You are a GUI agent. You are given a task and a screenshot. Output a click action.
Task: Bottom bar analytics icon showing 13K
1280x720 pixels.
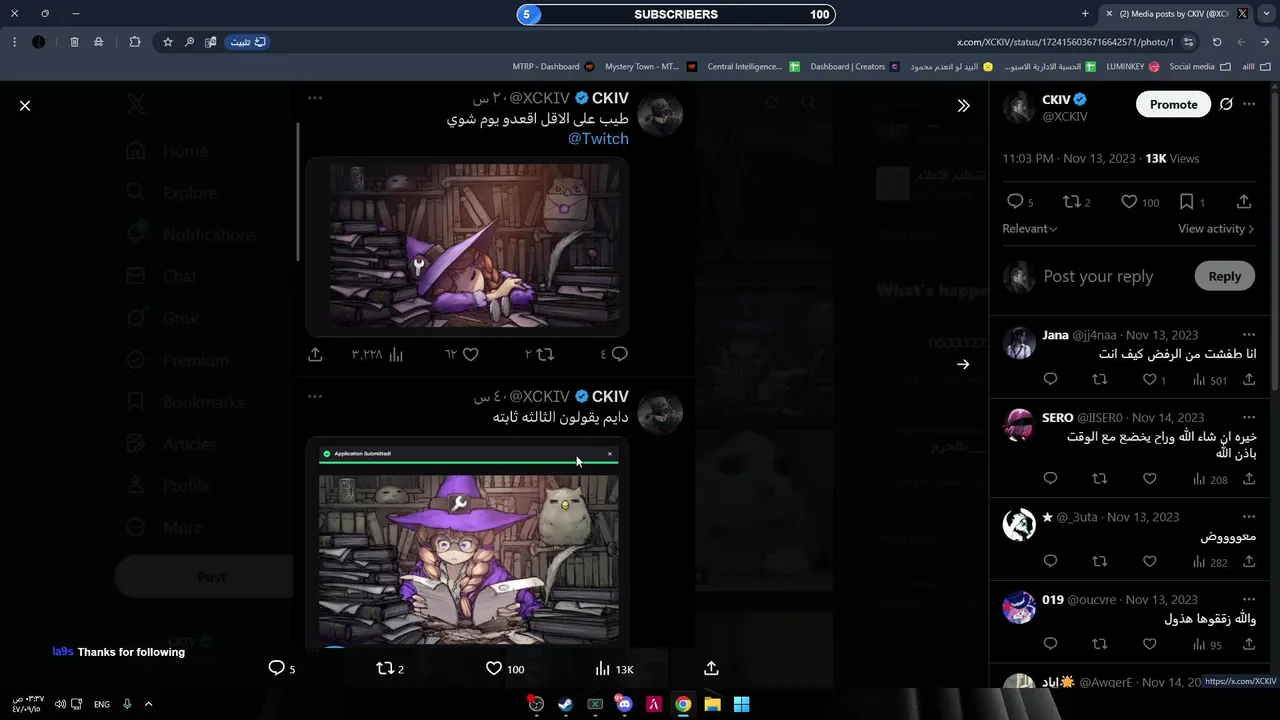coord(613,668)
